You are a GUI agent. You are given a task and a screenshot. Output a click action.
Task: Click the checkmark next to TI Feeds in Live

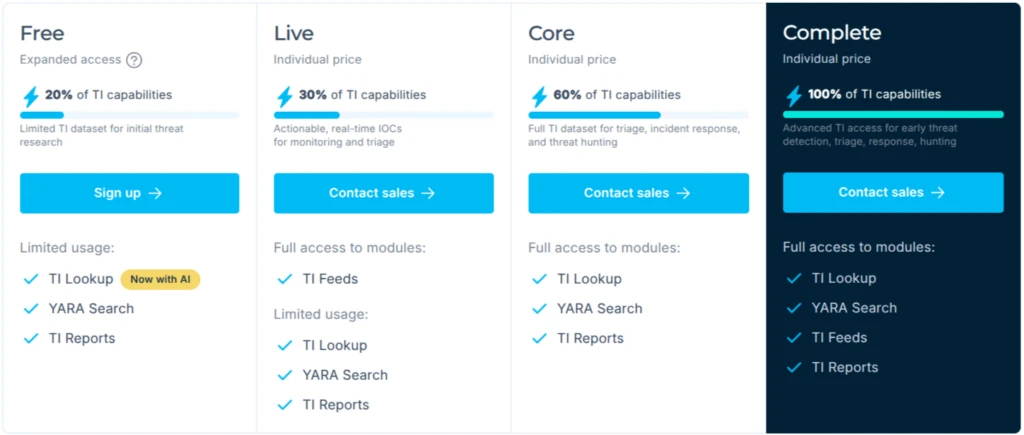click(x=284, y=279)
